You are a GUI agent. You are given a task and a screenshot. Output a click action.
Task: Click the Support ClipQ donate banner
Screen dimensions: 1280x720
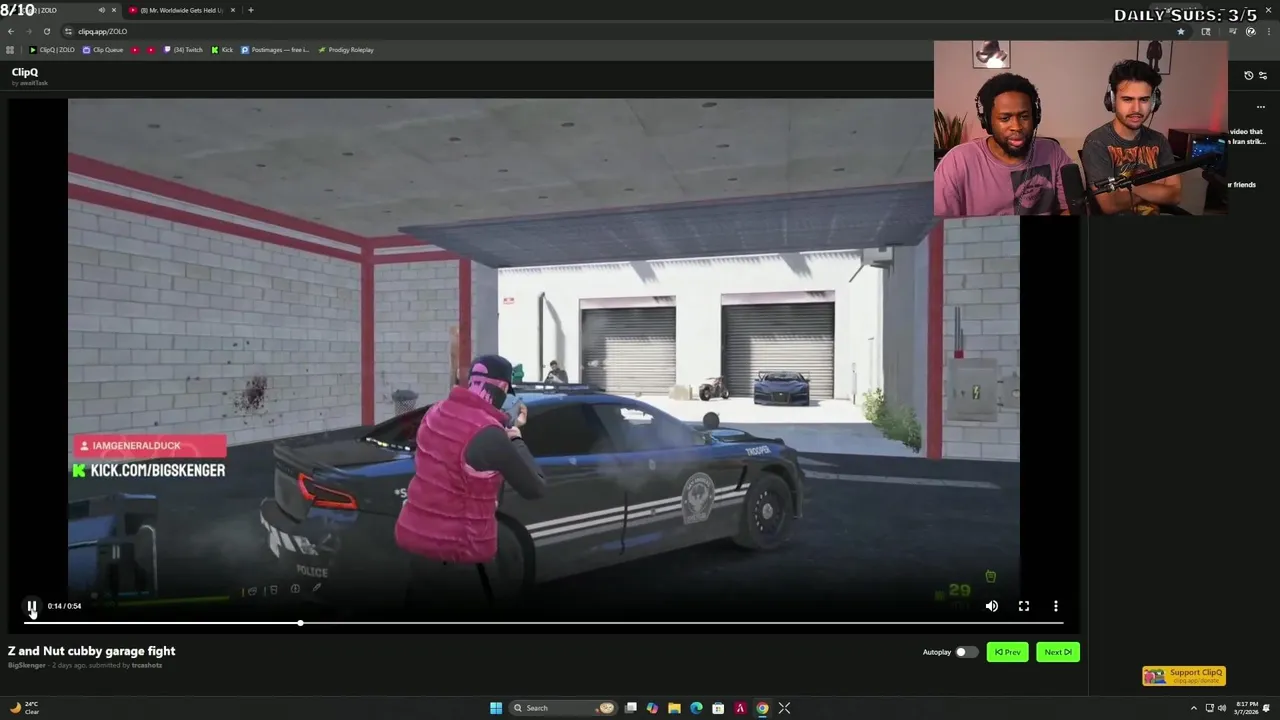pos(1184,676)
